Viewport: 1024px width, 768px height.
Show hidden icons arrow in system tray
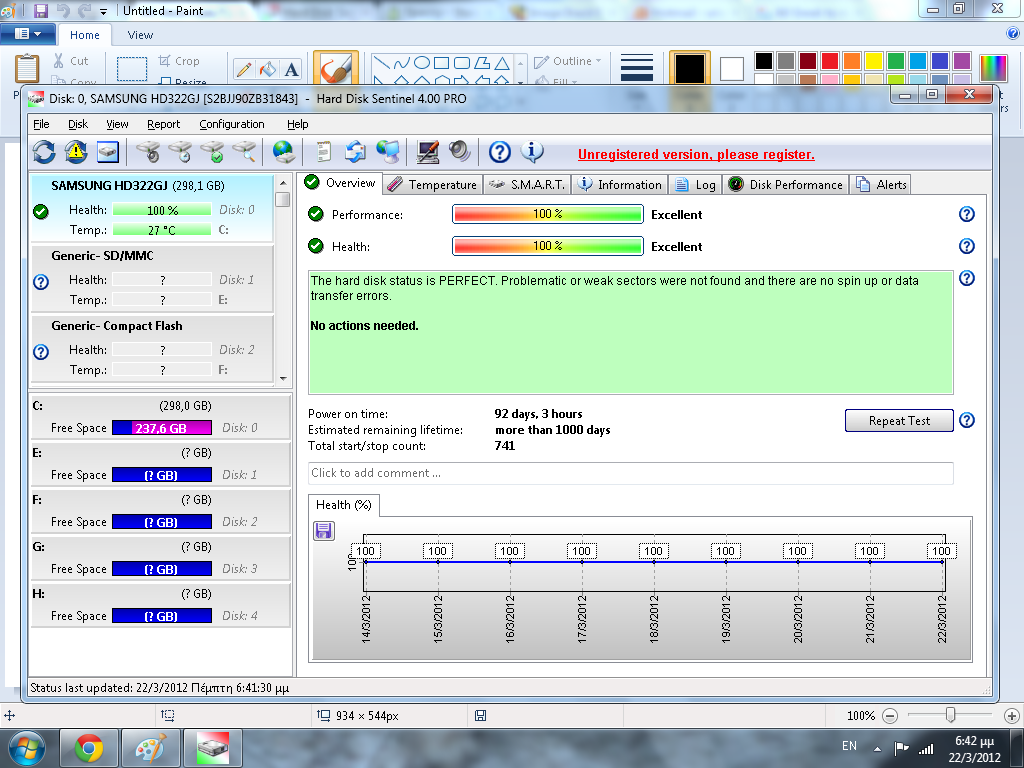pyautogui.click(x=877, y=749)
